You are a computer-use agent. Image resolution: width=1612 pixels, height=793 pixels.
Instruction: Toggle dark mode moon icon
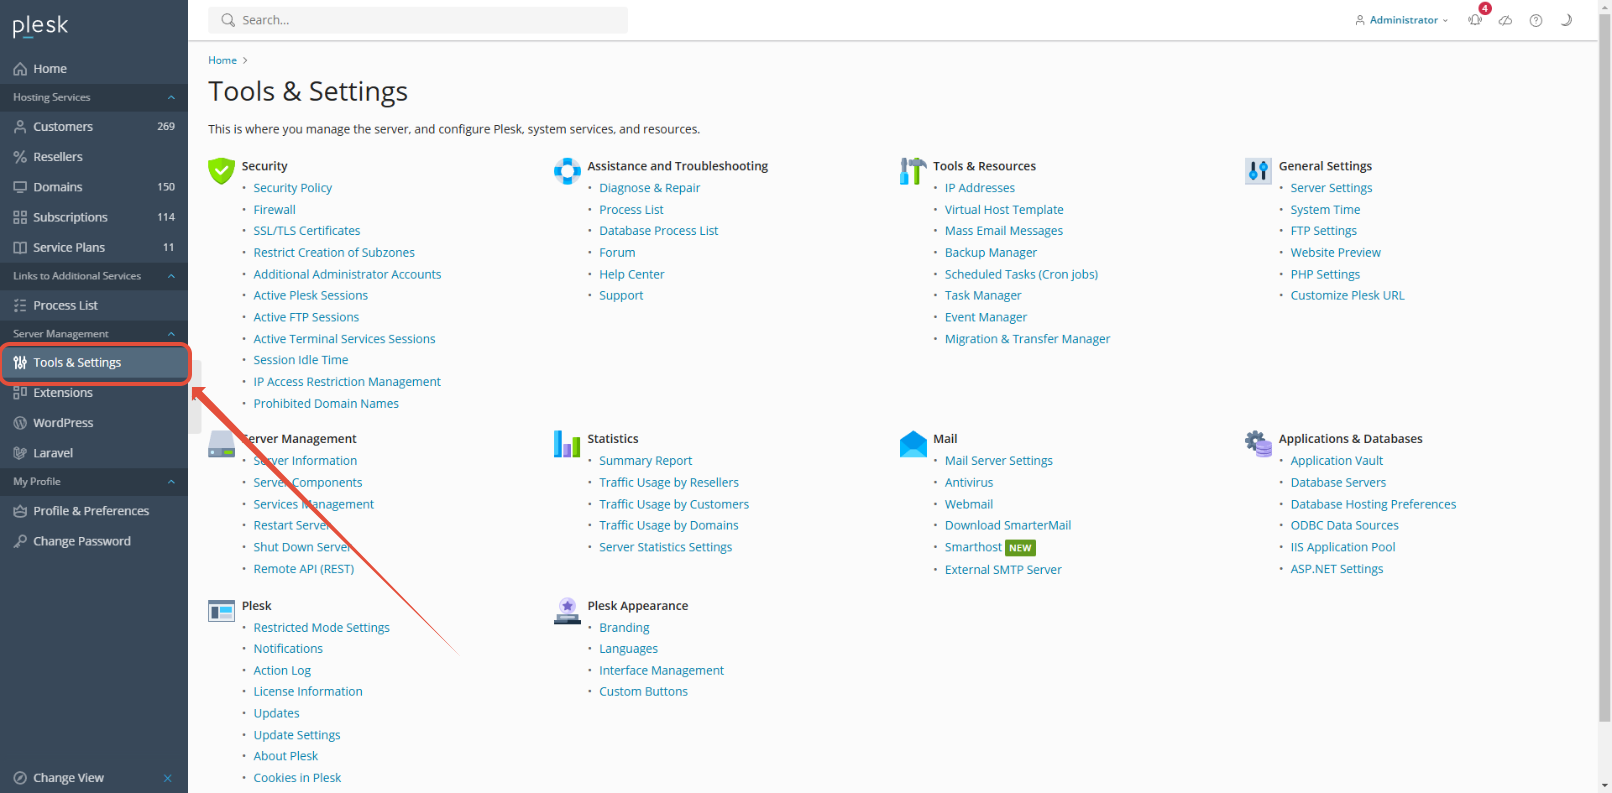tap(1566, 20)
